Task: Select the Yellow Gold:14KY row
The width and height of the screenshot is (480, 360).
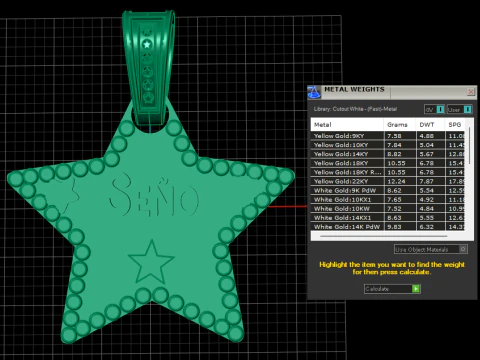Action: 388,154
